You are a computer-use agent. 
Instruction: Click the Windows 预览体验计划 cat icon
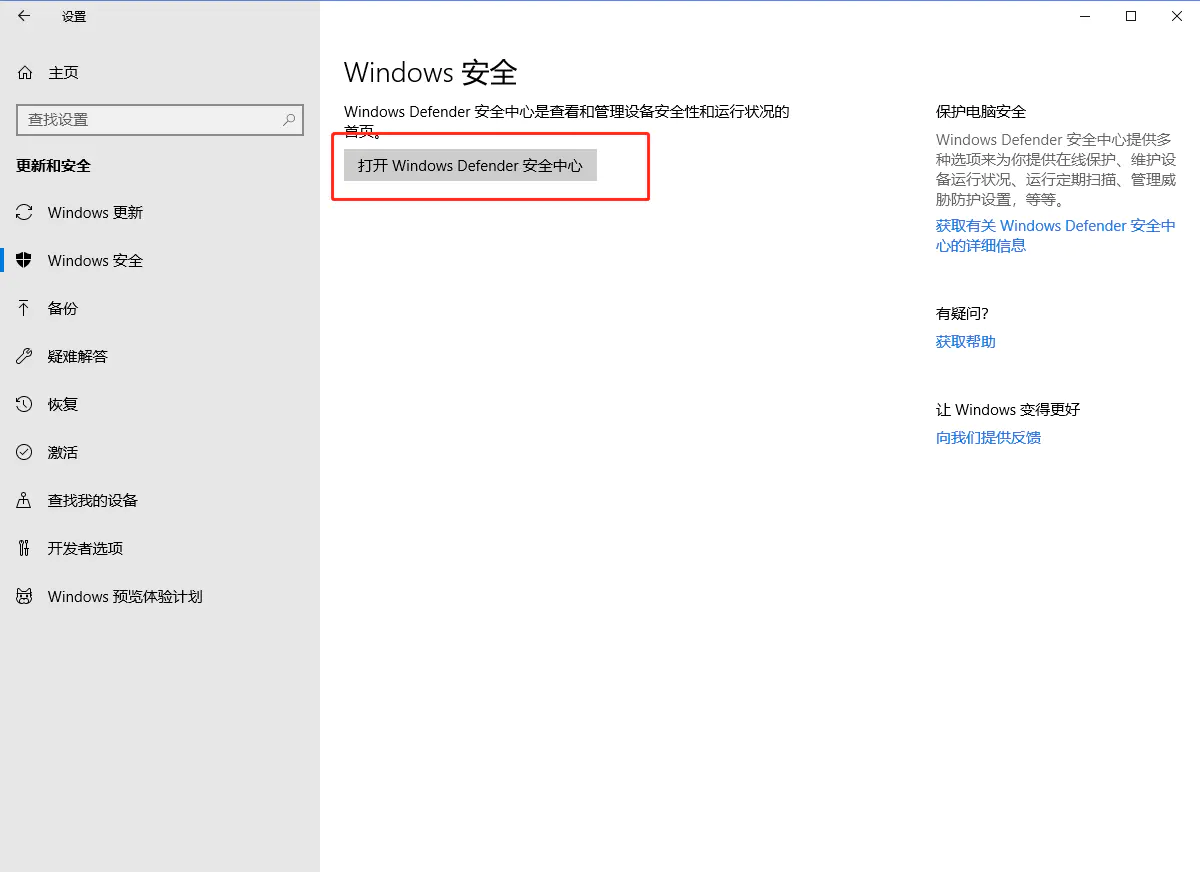24,597
